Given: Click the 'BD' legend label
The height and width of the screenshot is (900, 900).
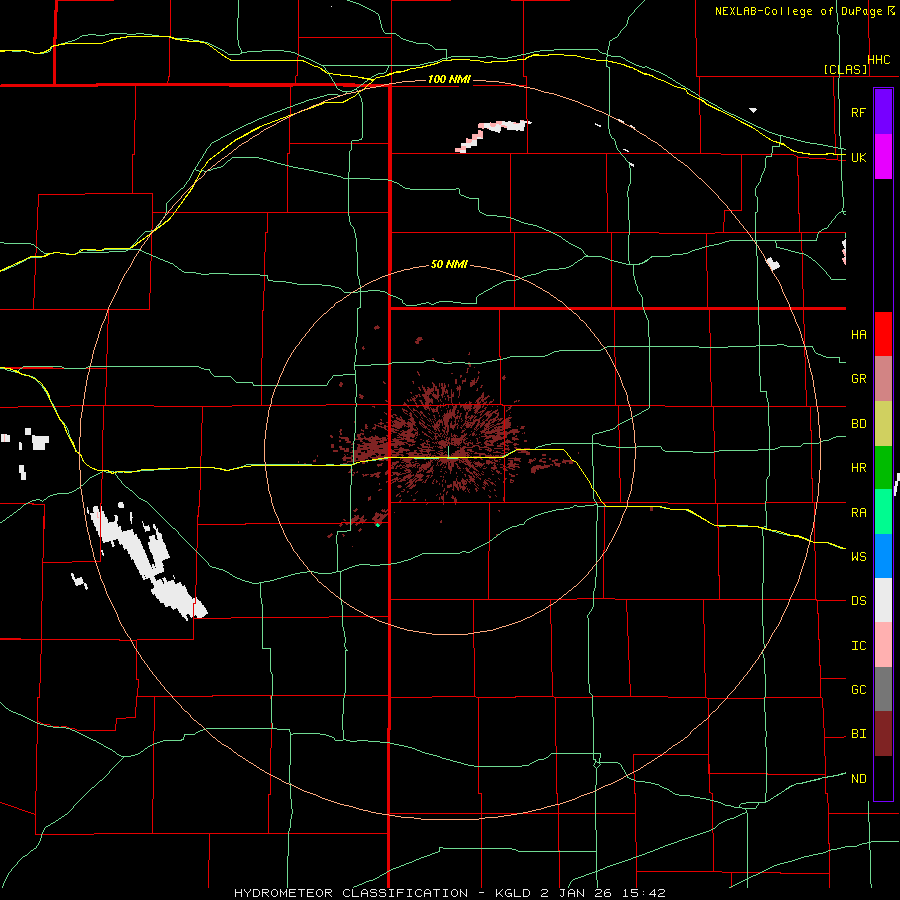Looking at the screenshot, I should pyautogui.click(x=858, y=424).
